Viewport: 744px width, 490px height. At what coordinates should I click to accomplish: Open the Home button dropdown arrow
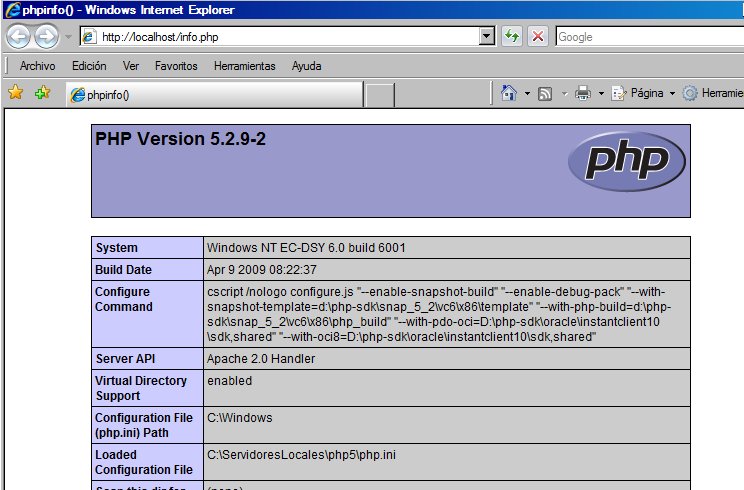[527, 93]
